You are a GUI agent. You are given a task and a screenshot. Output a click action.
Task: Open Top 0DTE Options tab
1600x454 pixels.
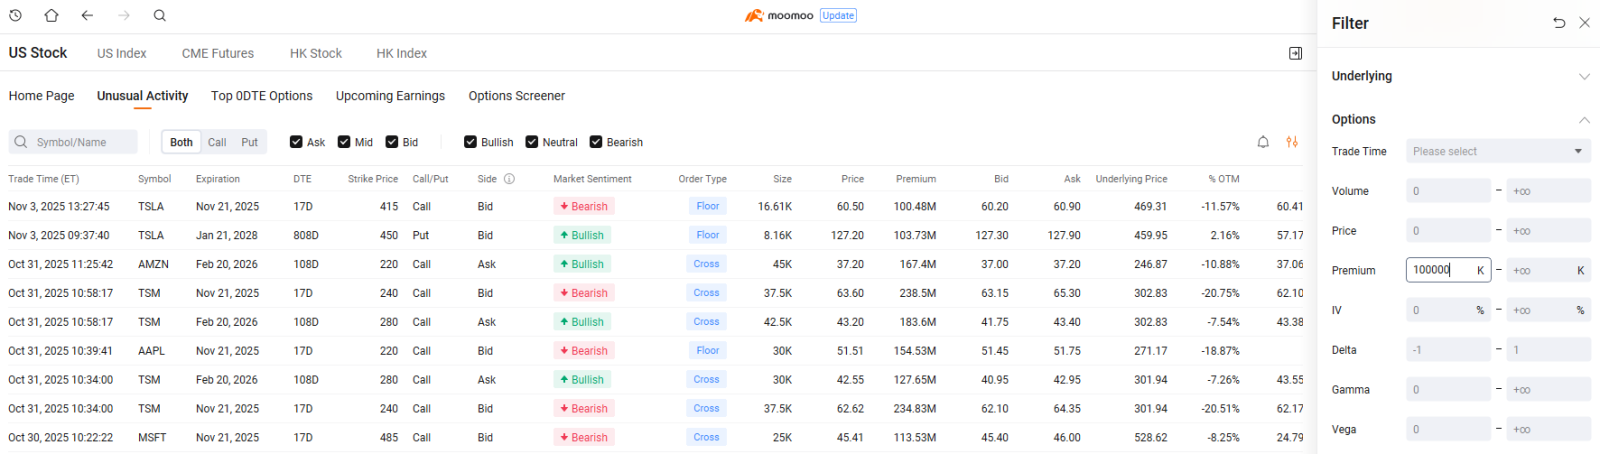262,96
